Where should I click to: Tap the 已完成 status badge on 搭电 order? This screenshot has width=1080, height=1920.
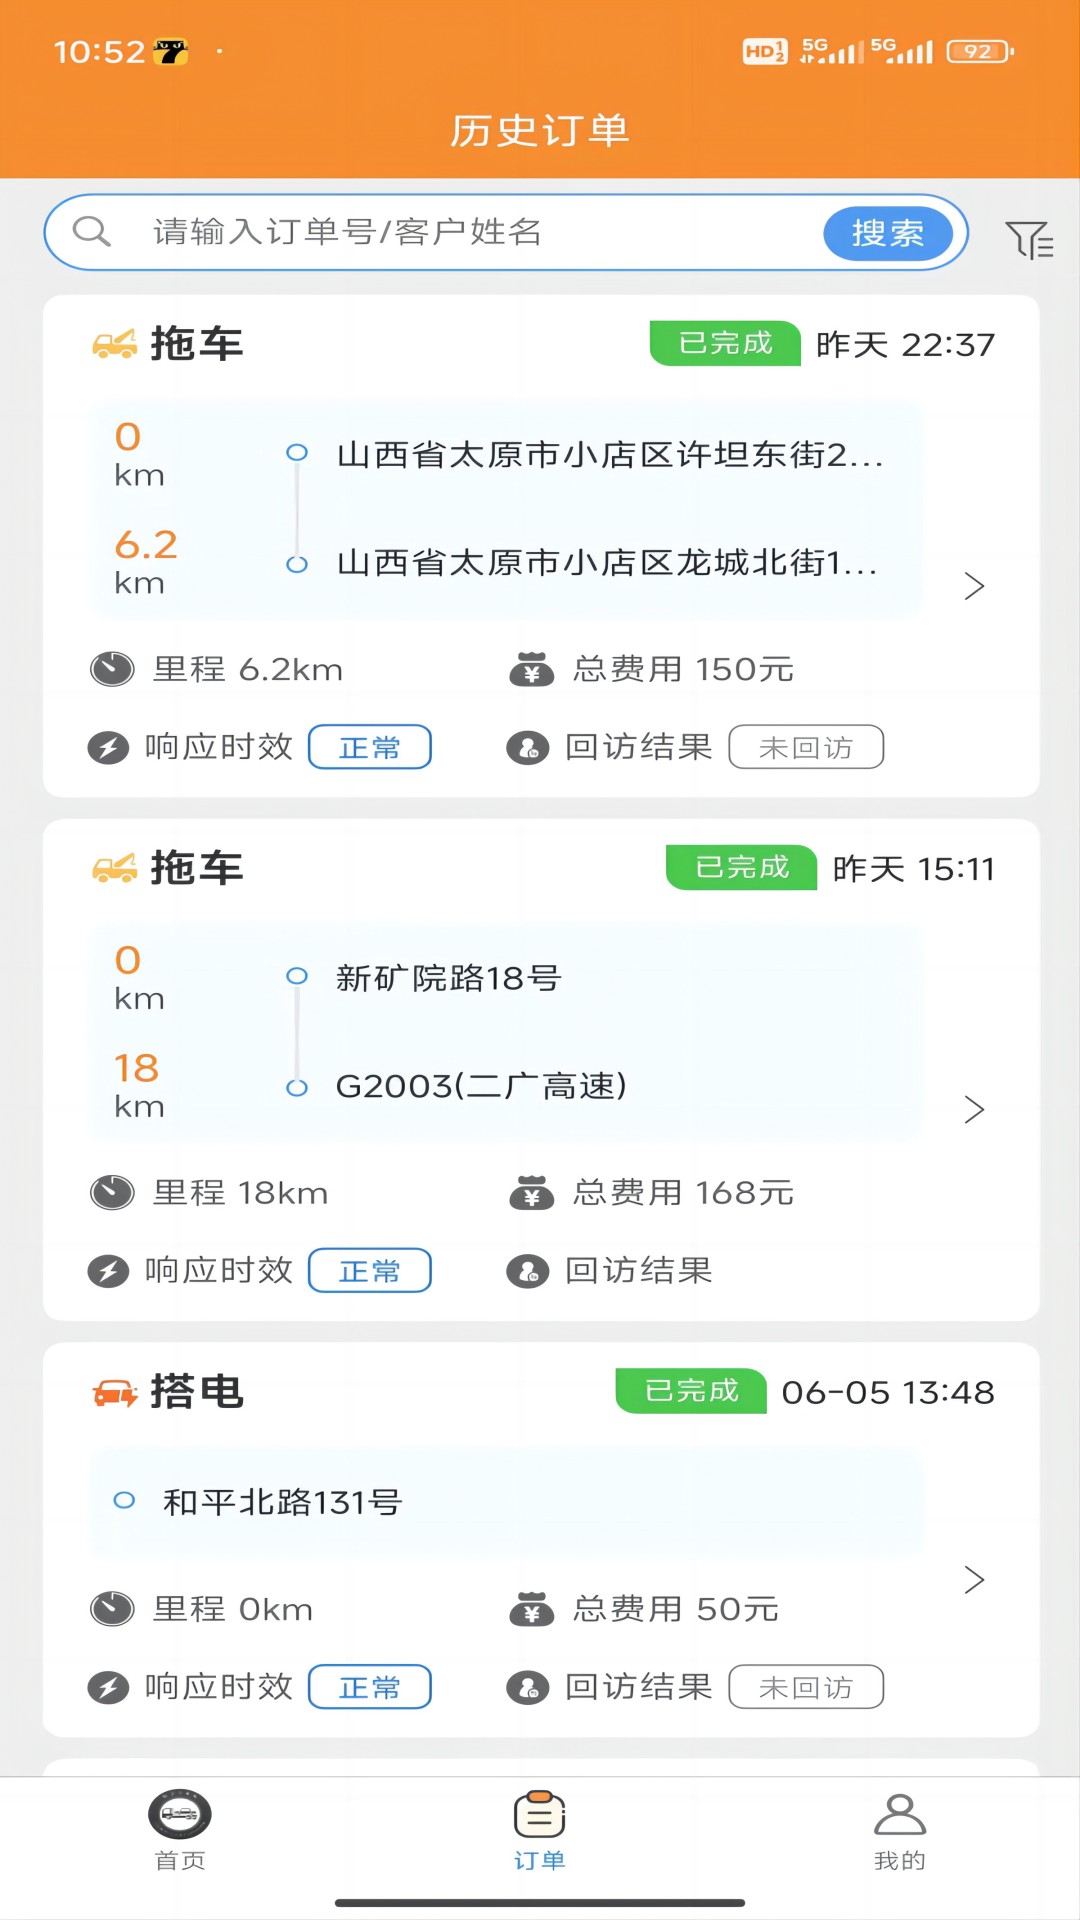tap(691, 1391)
